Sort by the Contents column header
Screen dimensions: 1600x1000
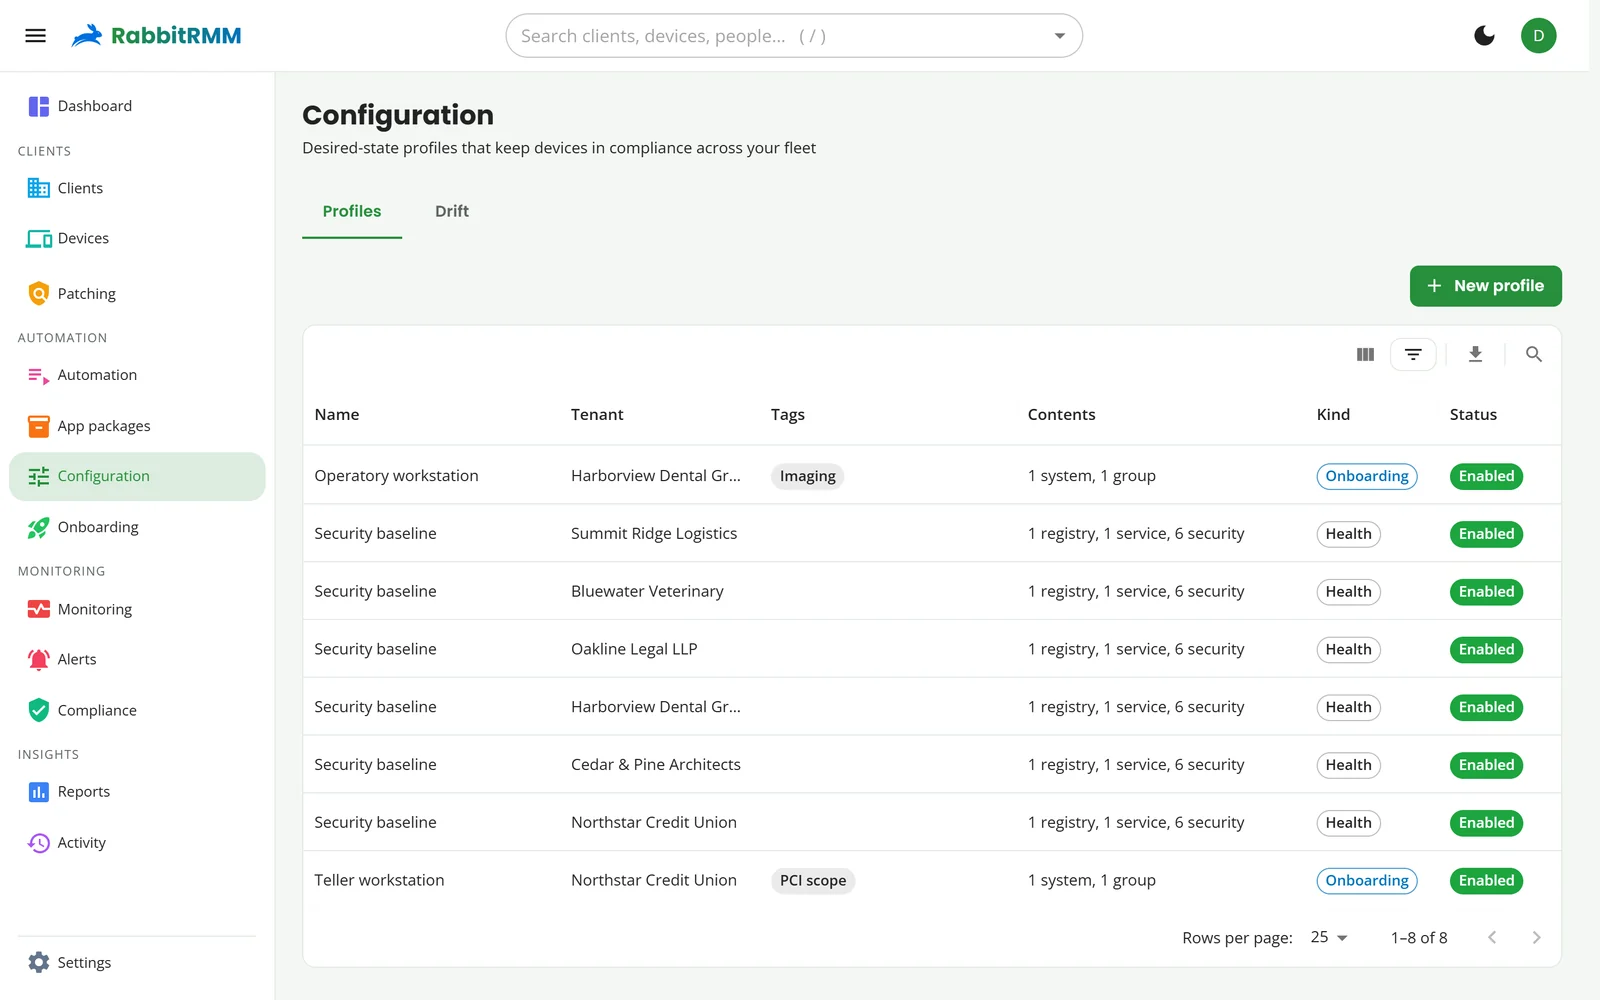tap(1061, 414)
